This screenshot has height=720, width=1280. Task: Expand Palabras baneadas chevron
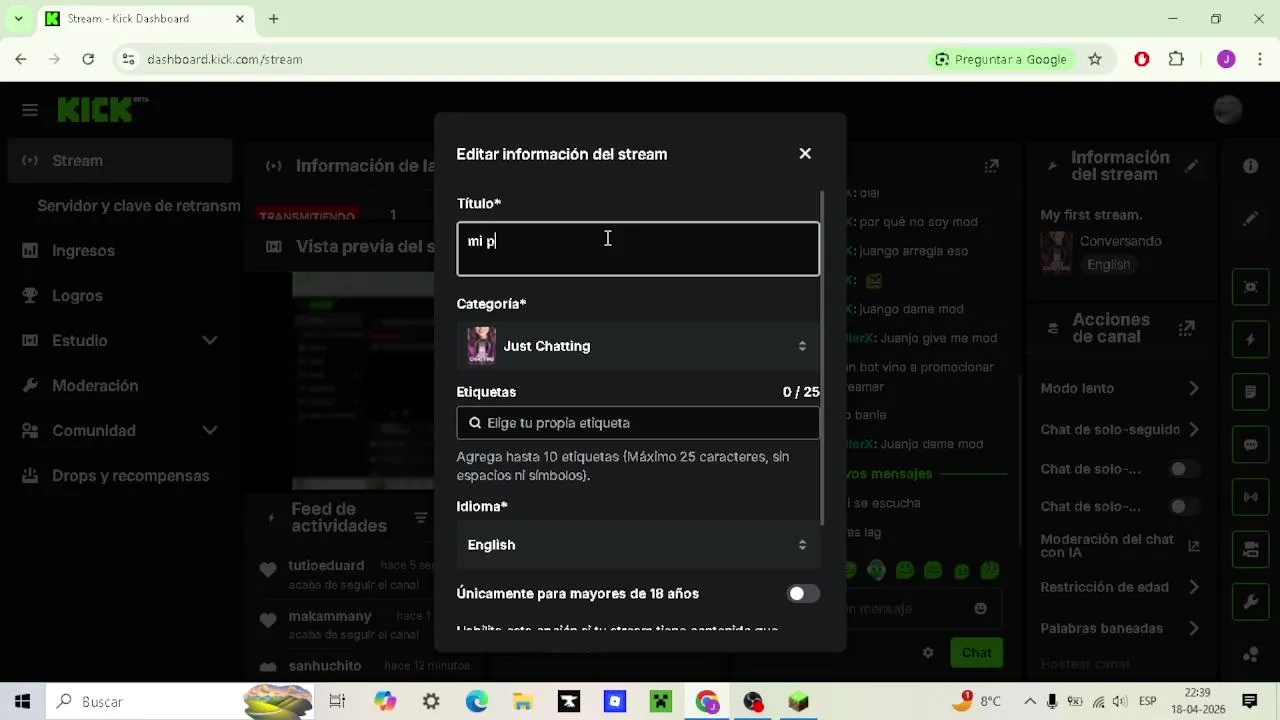point(1194,629)
